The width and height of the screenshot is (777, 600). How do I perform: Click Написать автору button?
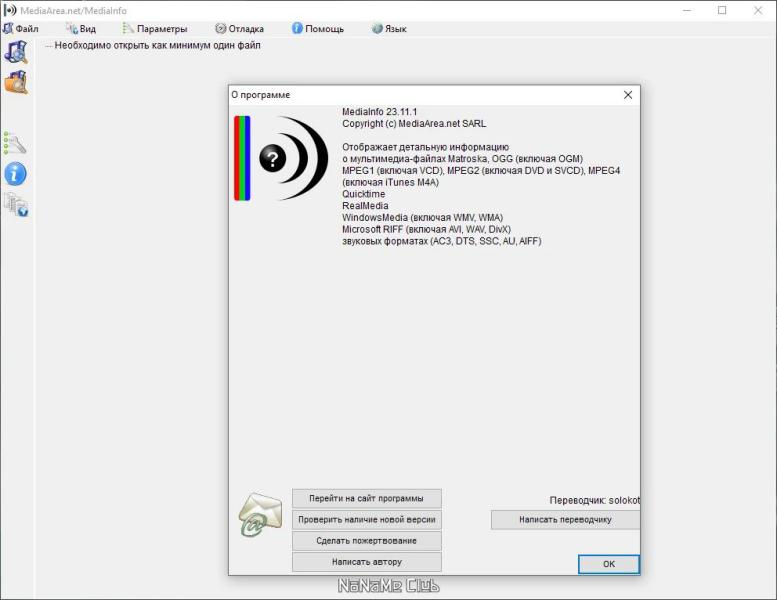(x=367, y=562)
